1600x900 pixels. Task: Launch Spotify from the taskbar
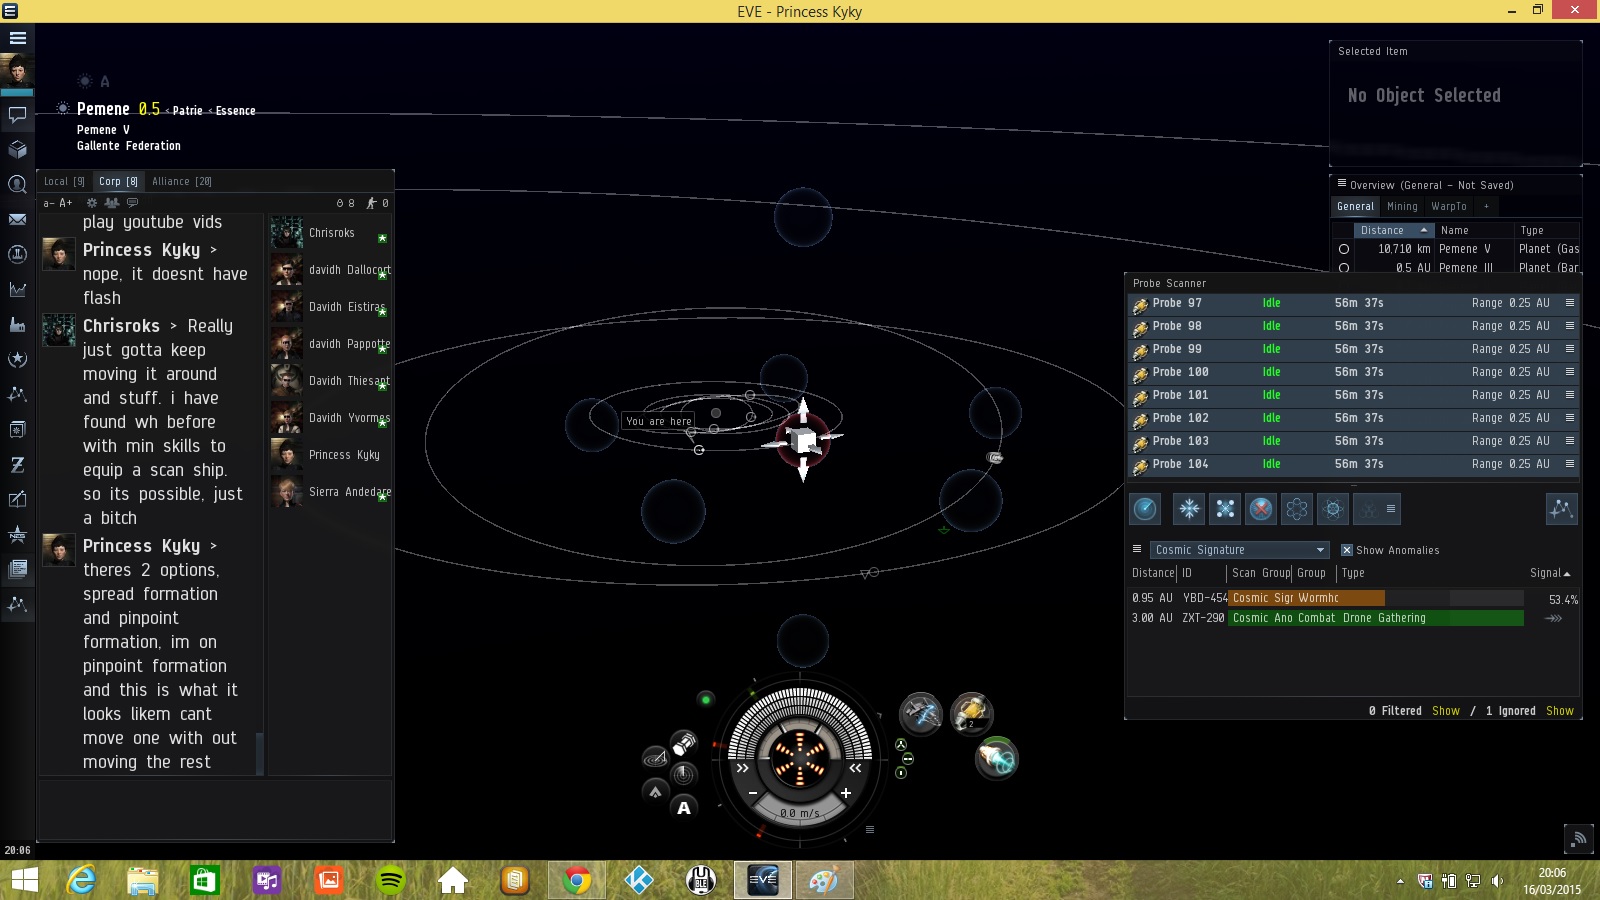click(390, 880)
